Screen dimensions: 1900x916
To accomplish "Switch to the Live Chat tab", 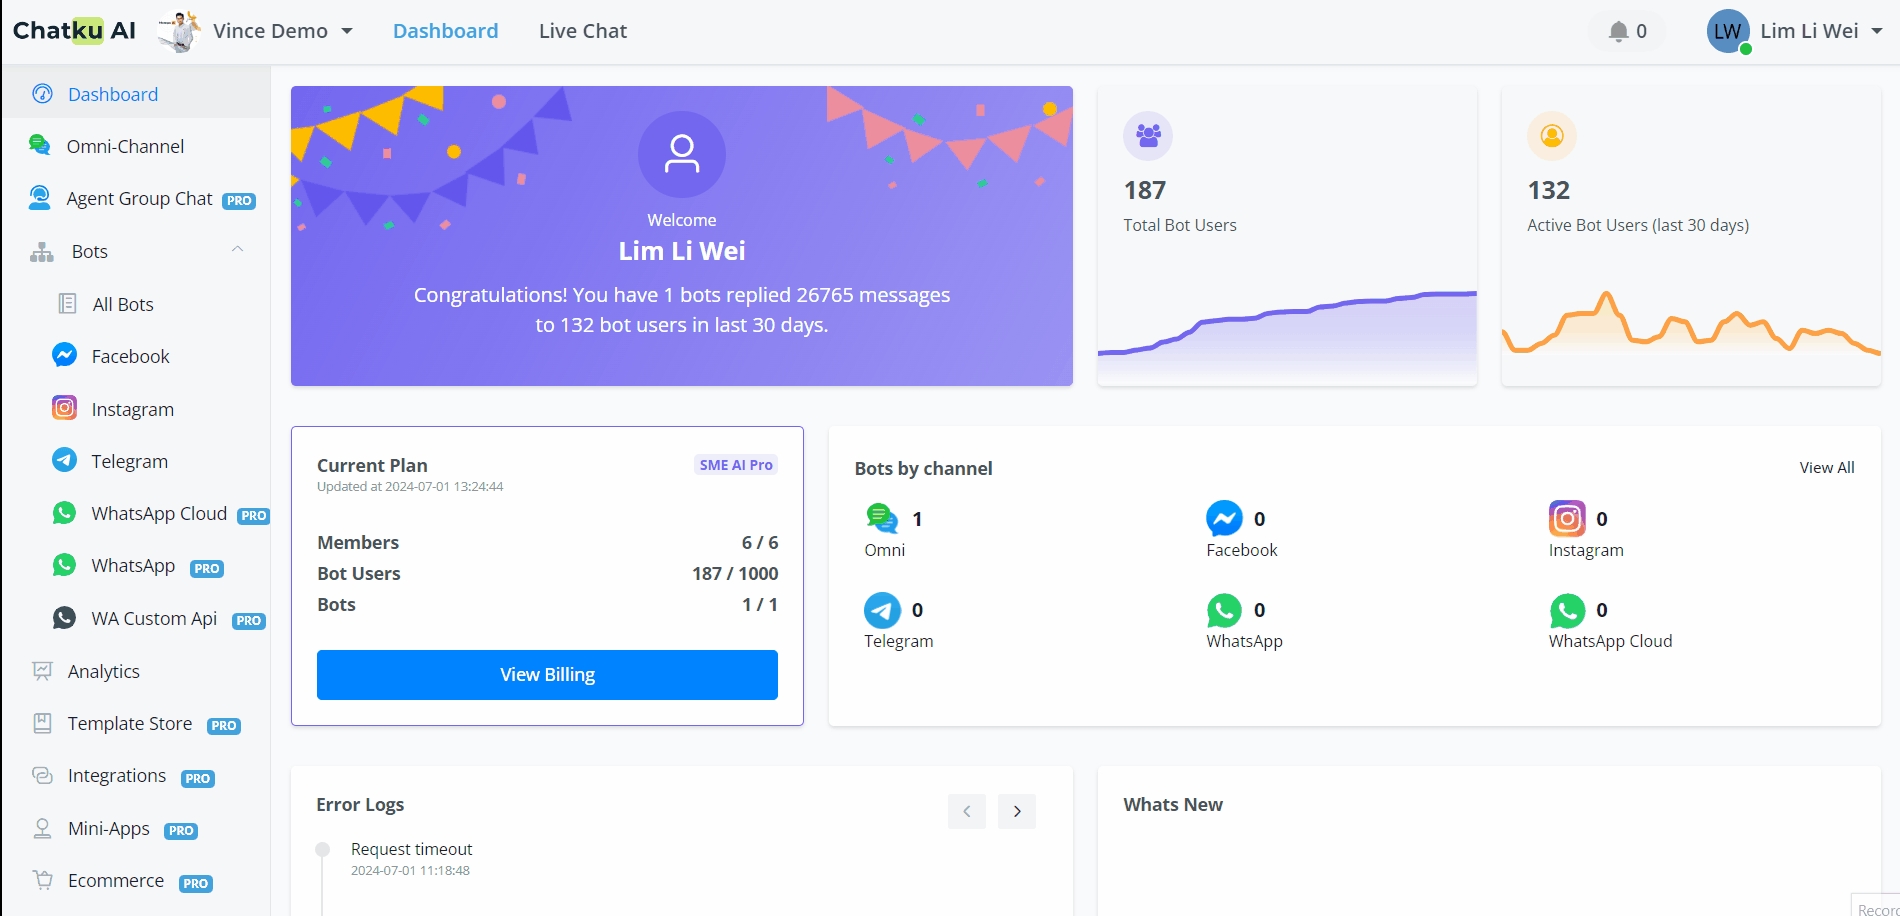I will pos(582,31).
